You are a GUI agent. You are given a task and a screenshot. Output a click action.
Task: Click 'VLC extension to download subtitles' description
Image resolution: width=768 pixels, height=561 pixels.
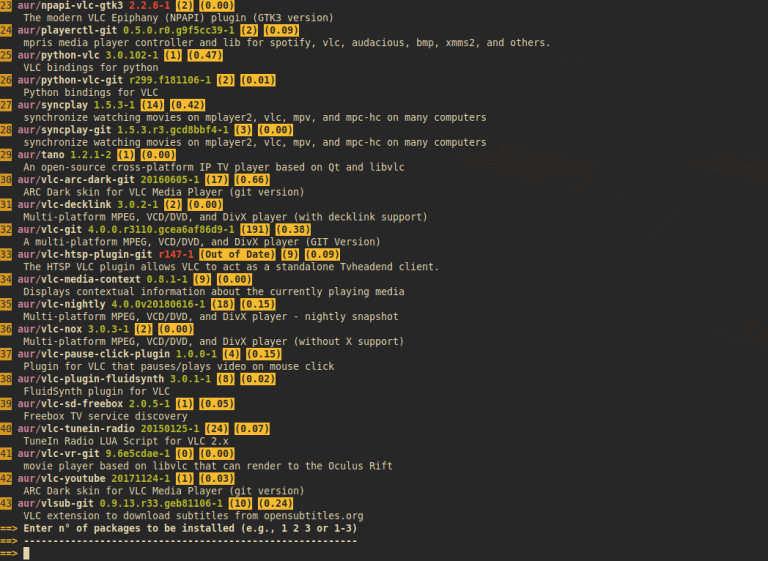pyautogui.click(x=193, y=516)
